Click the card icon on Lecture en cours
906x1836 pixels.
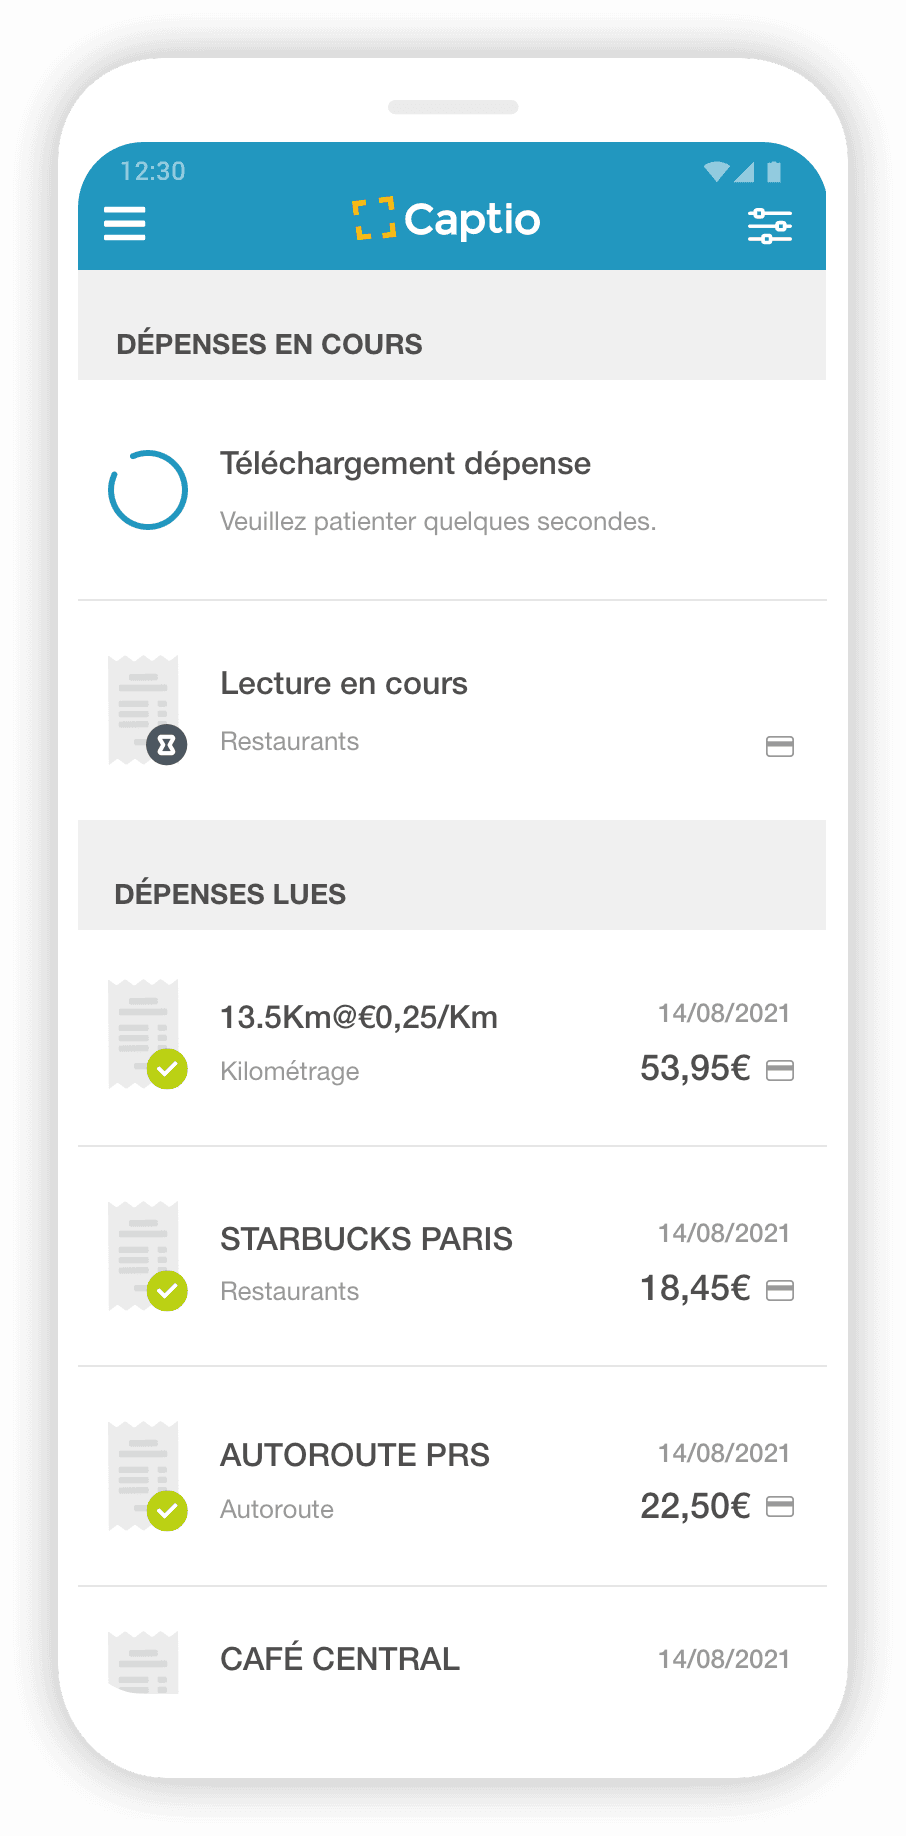tap(780, 746)
